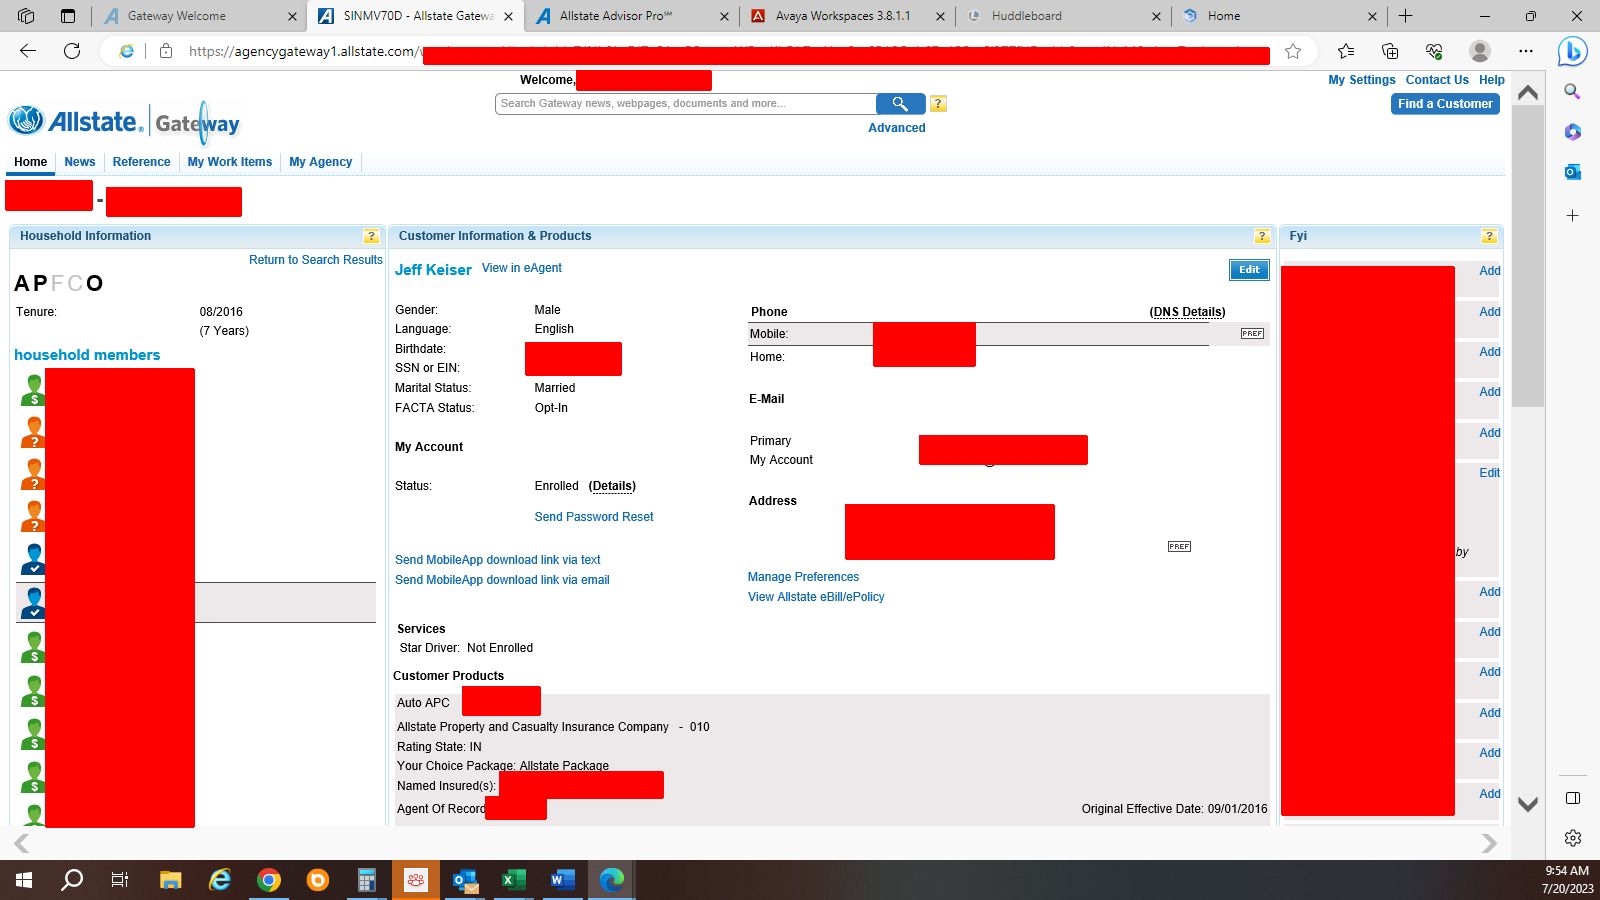
Task: Open the Bing chat sidebar icon
Action: (1572, 51)
